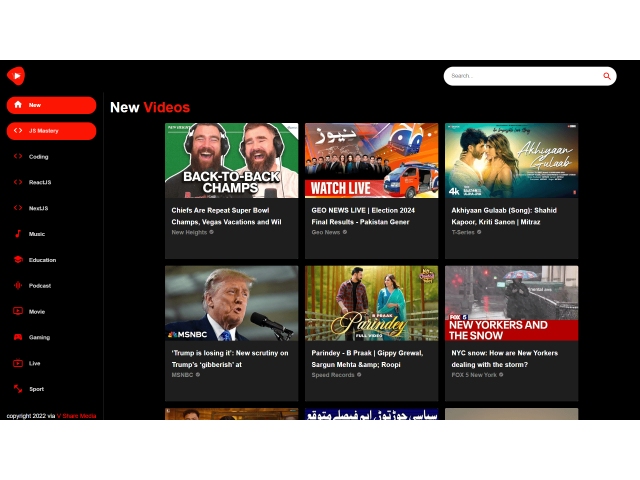Screen dimensions: 640x480
Task: Click the Podcast waveform icon
Action: pos(18,286)
